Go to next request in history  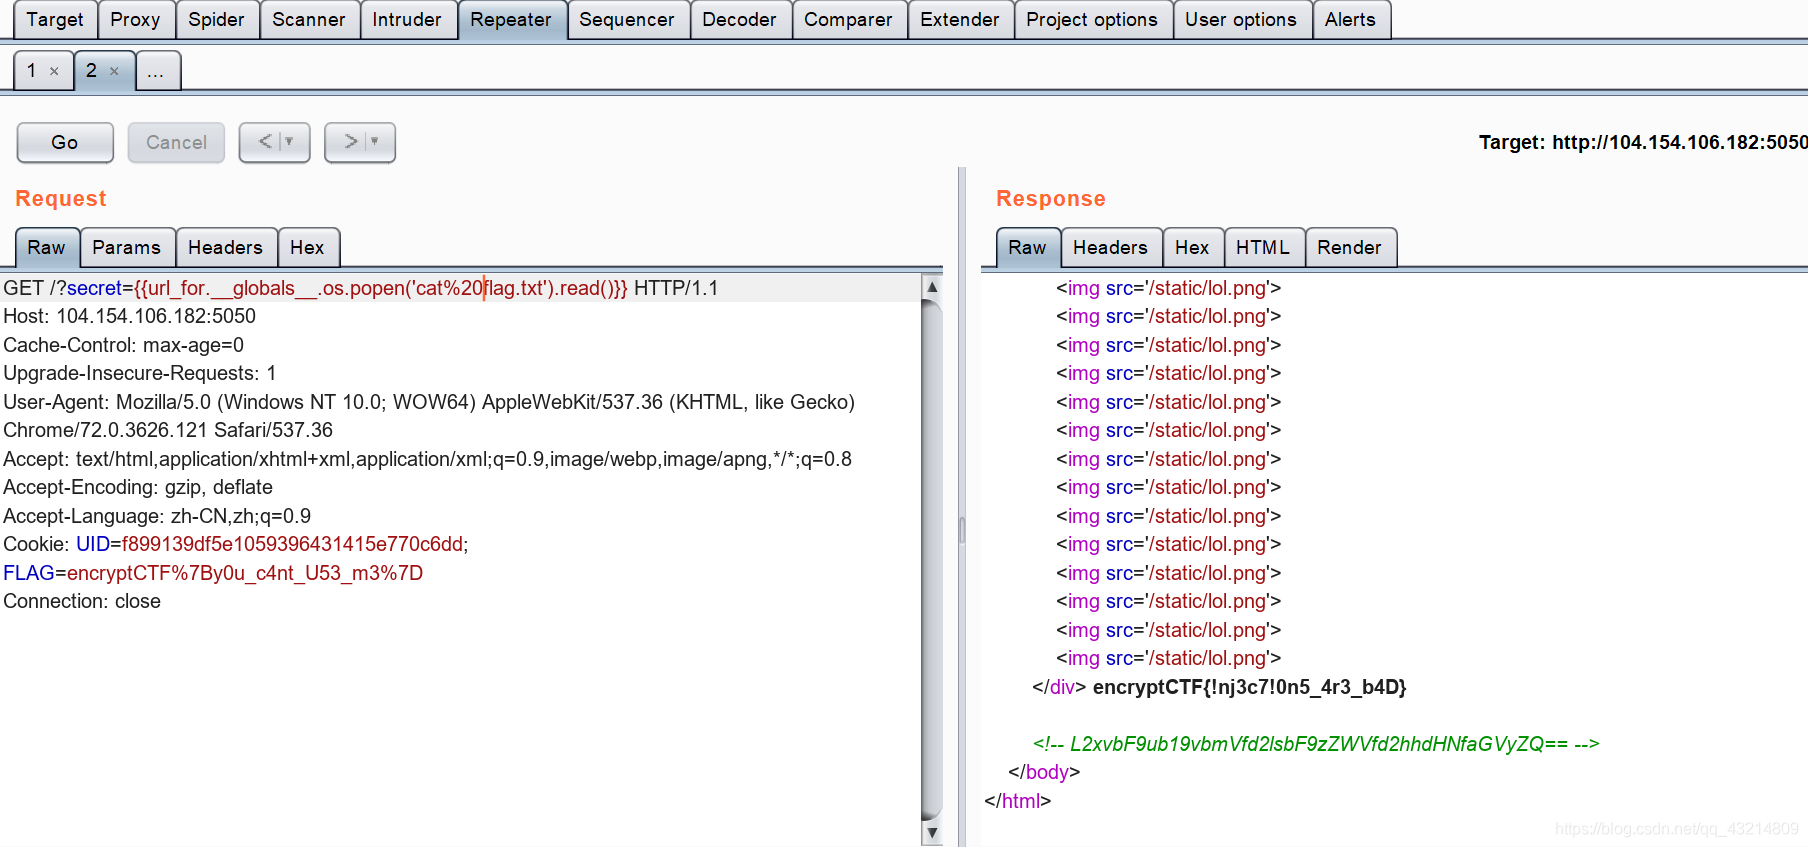[x=350, y=142]
